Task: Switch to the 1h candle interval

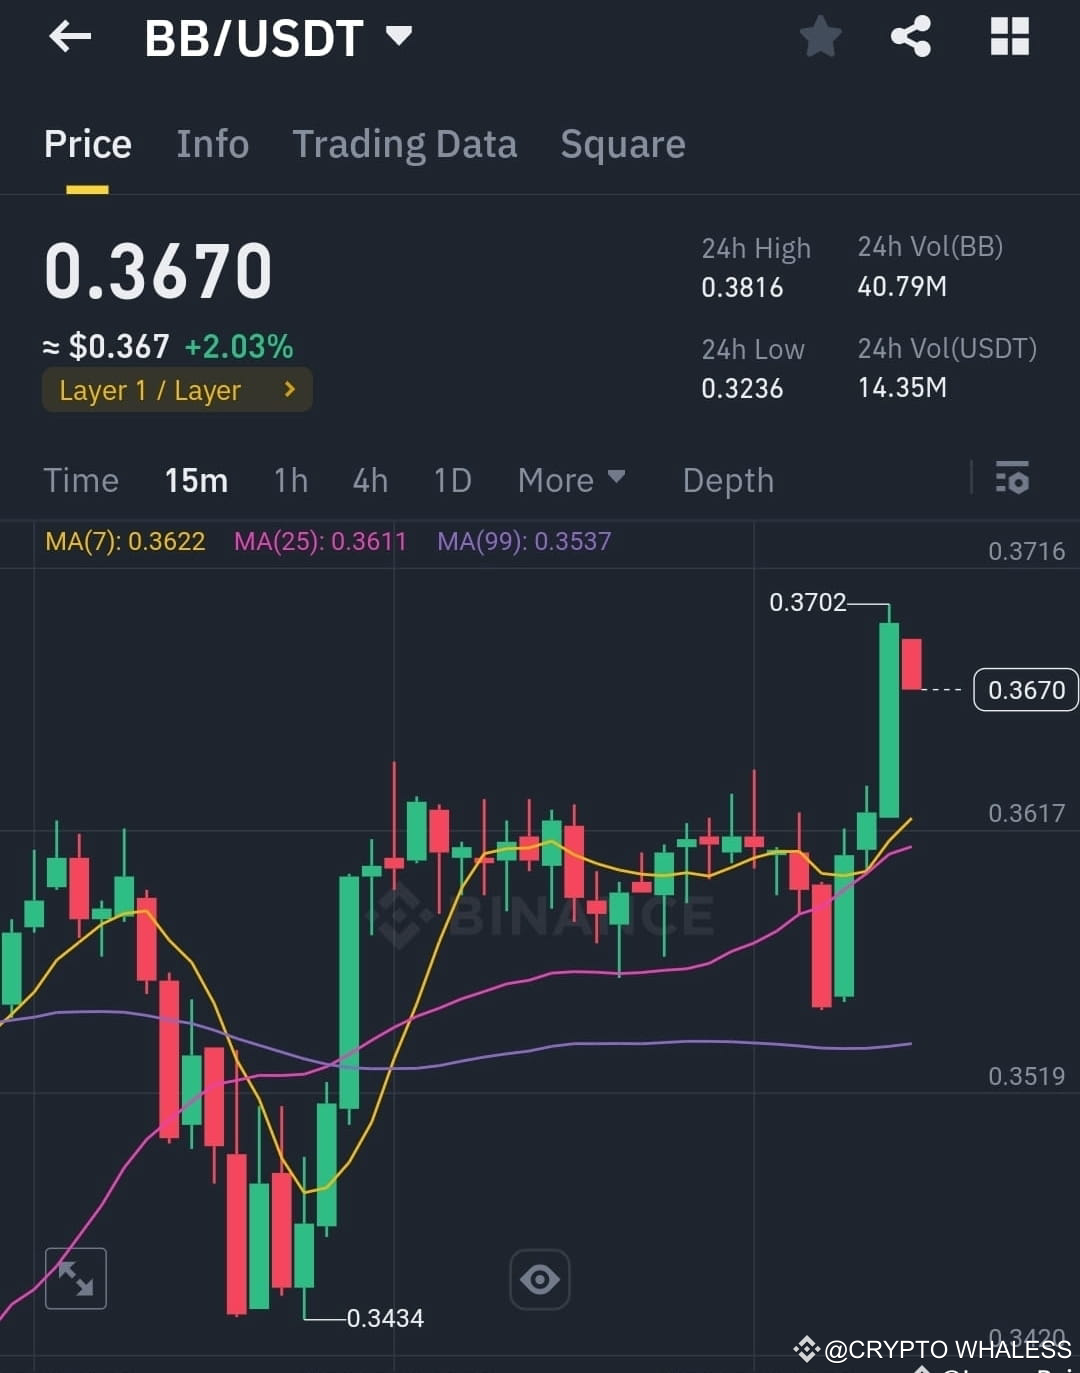Action: click(290, 480)
